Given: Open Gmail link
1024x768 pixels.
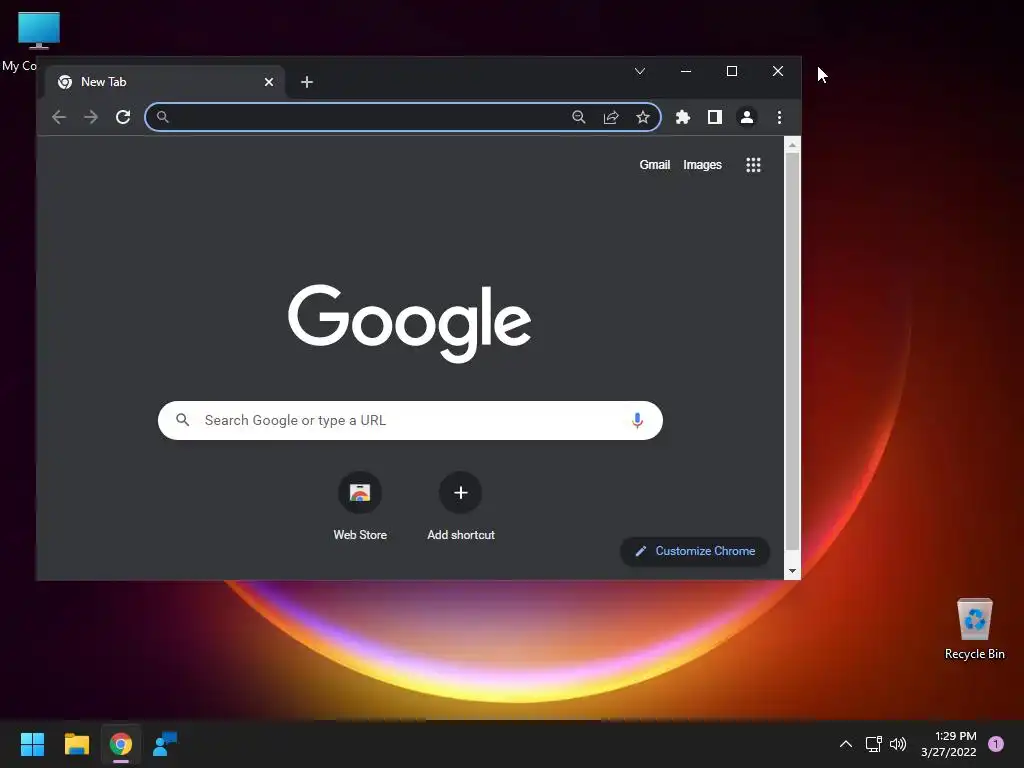Looking at the screenshot, I should pos(654,165).
